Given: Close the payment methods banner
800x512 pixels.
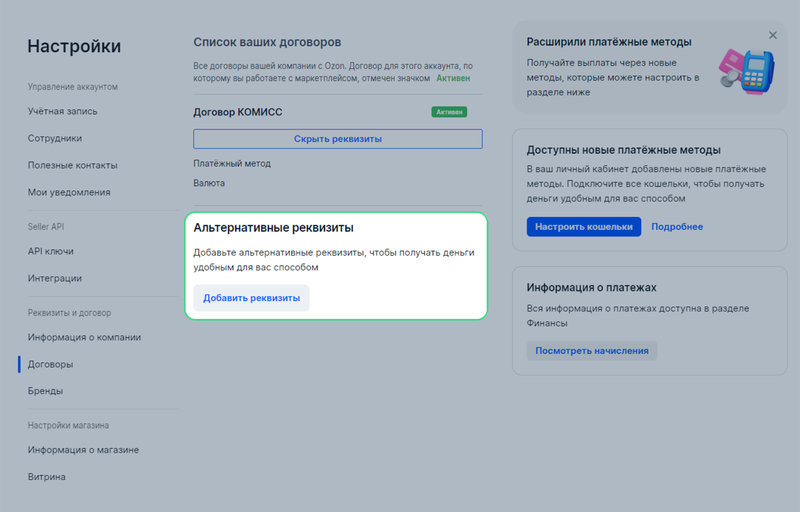Looking at the screenshot, I should (772, 35).
